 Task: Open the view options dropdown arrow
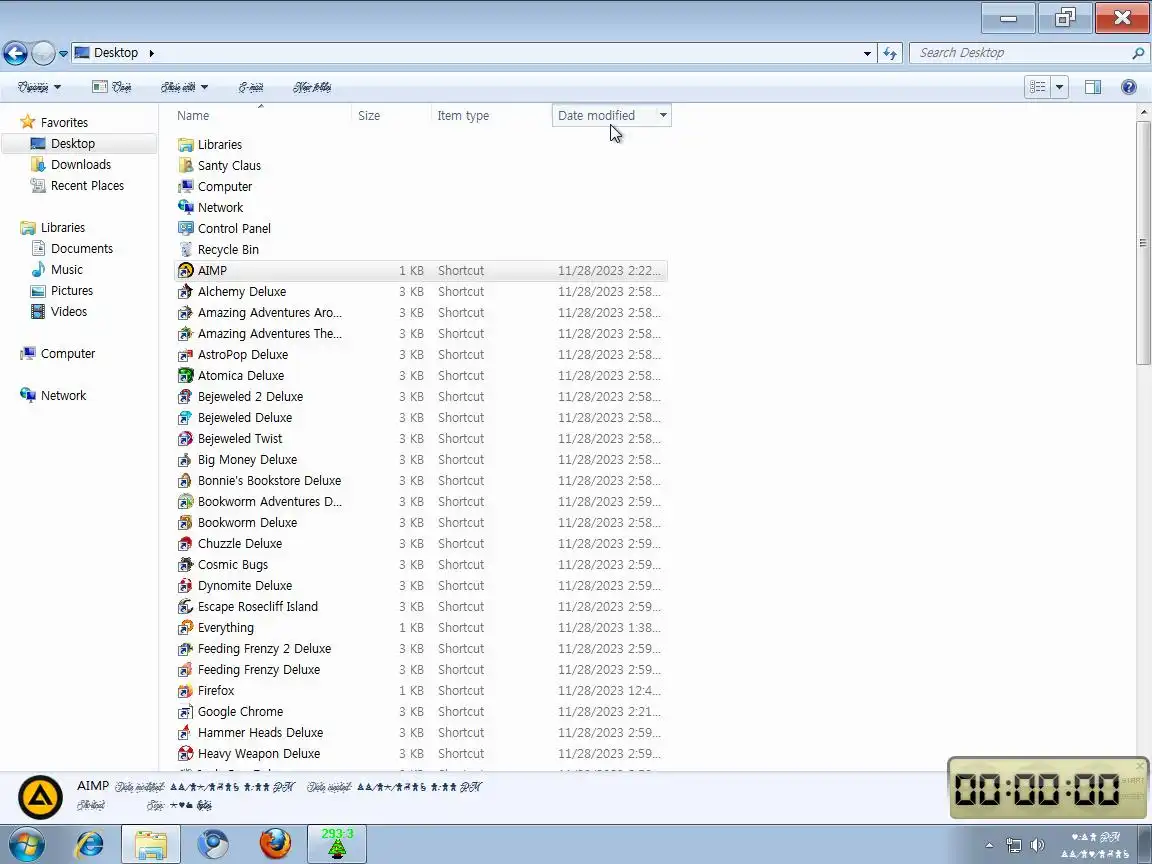1059,87
